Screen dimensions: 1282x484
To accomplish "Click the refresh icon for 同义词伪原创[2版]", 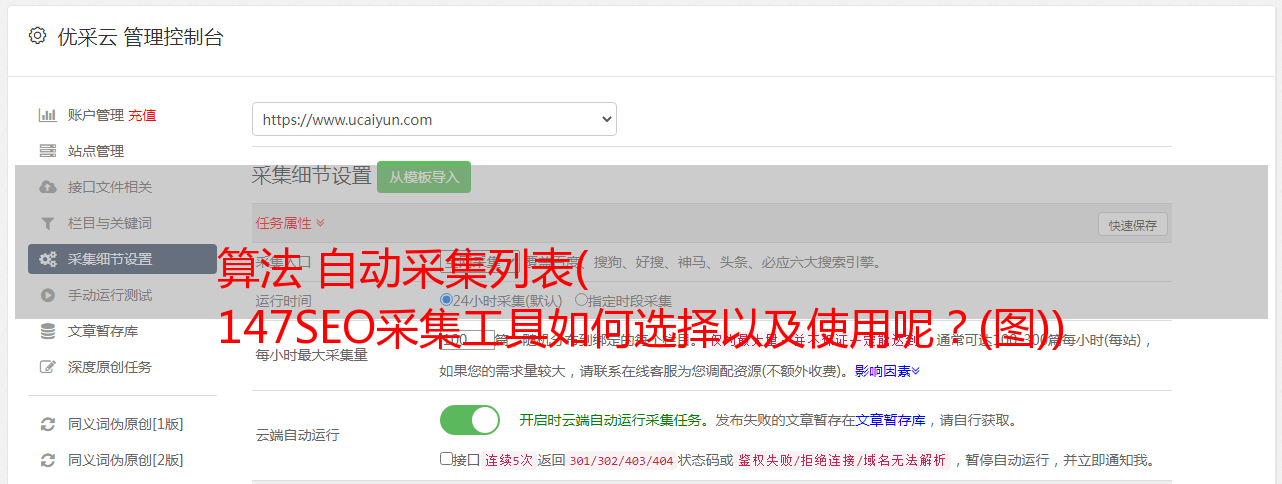I will (x=47, y=460).
